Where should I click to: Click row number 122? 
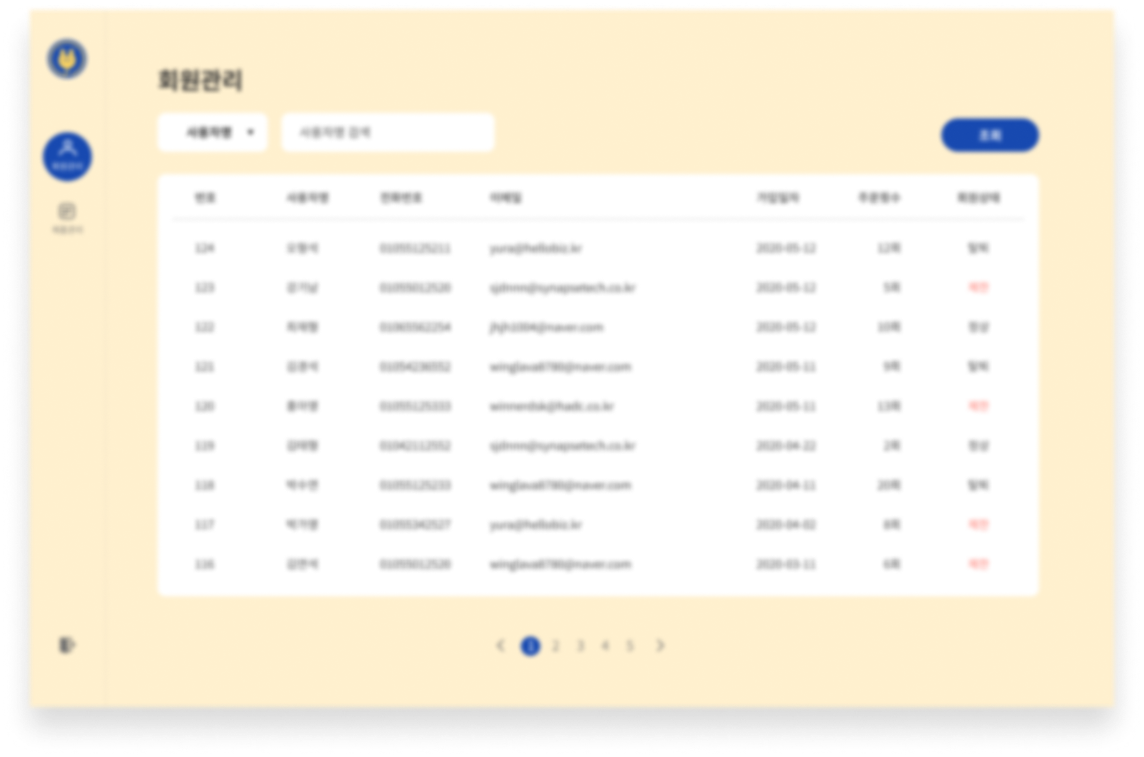pos(205,327)
